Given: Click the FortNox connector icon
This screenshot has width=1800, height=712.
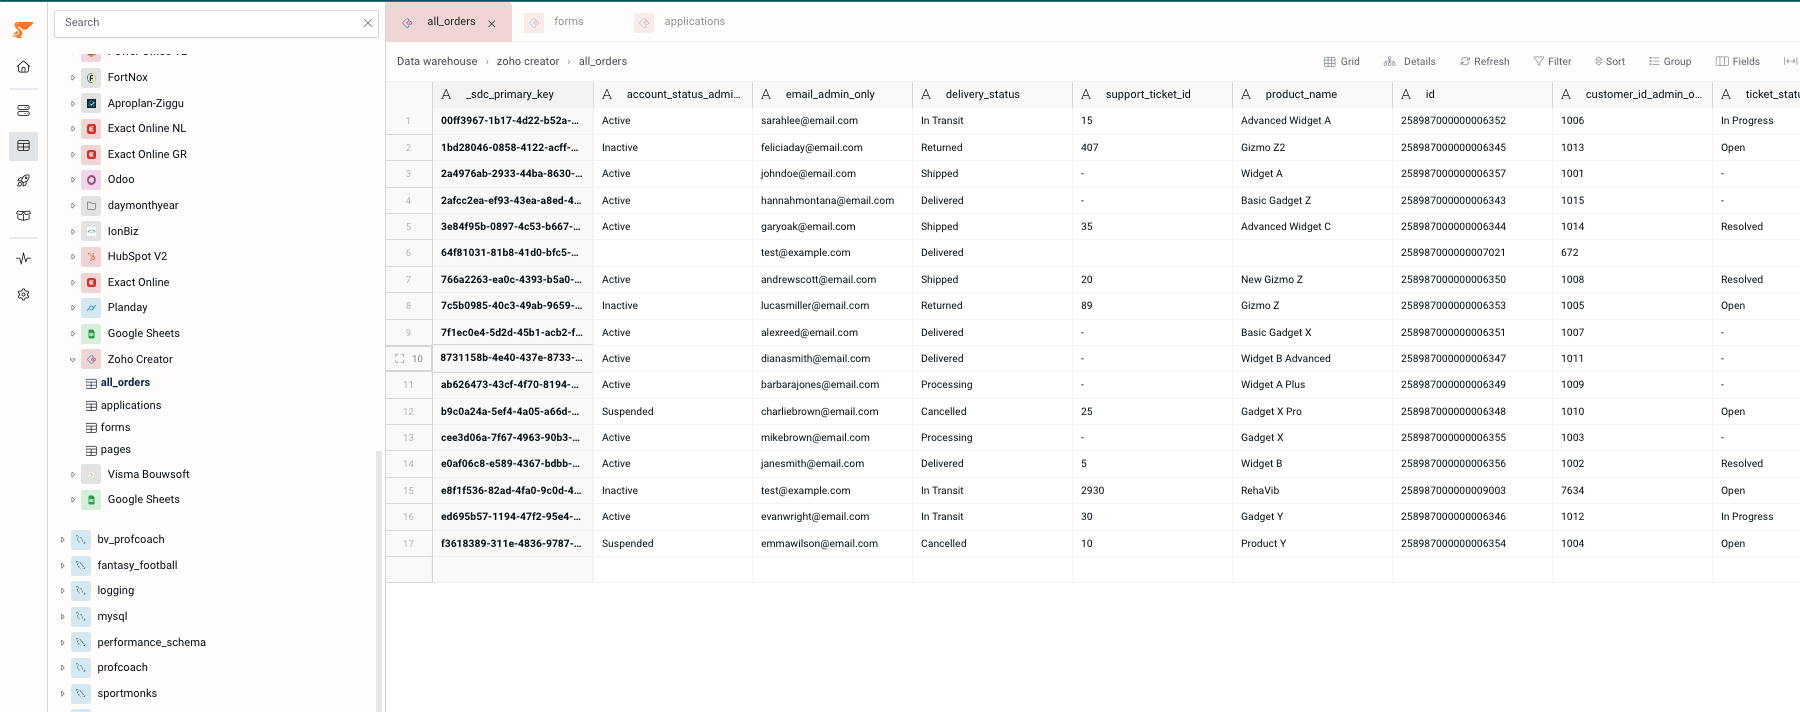Looking at the screenshot, I should (91, 77).
